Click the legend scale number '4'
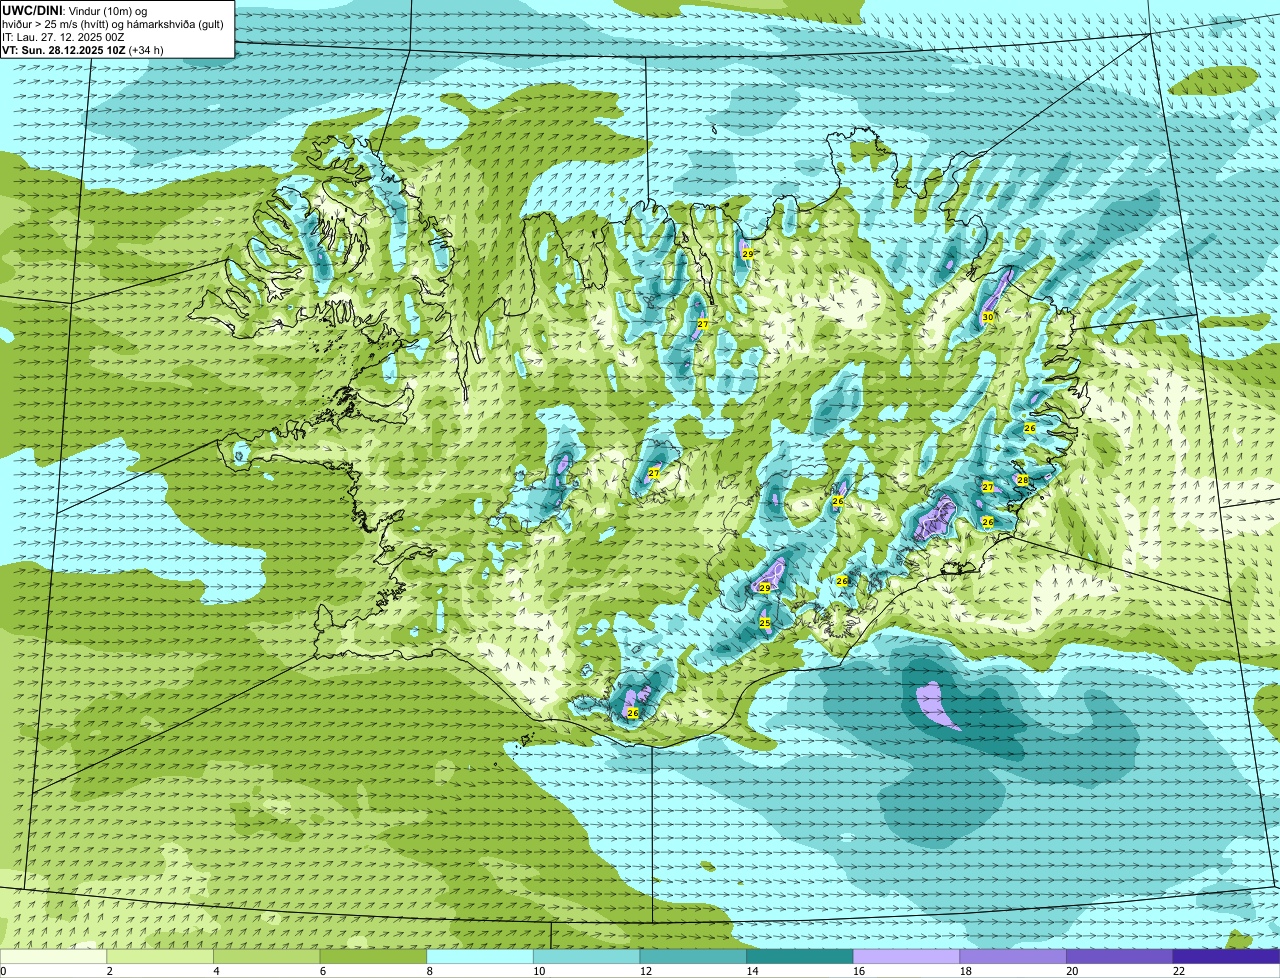 [216, 971]
